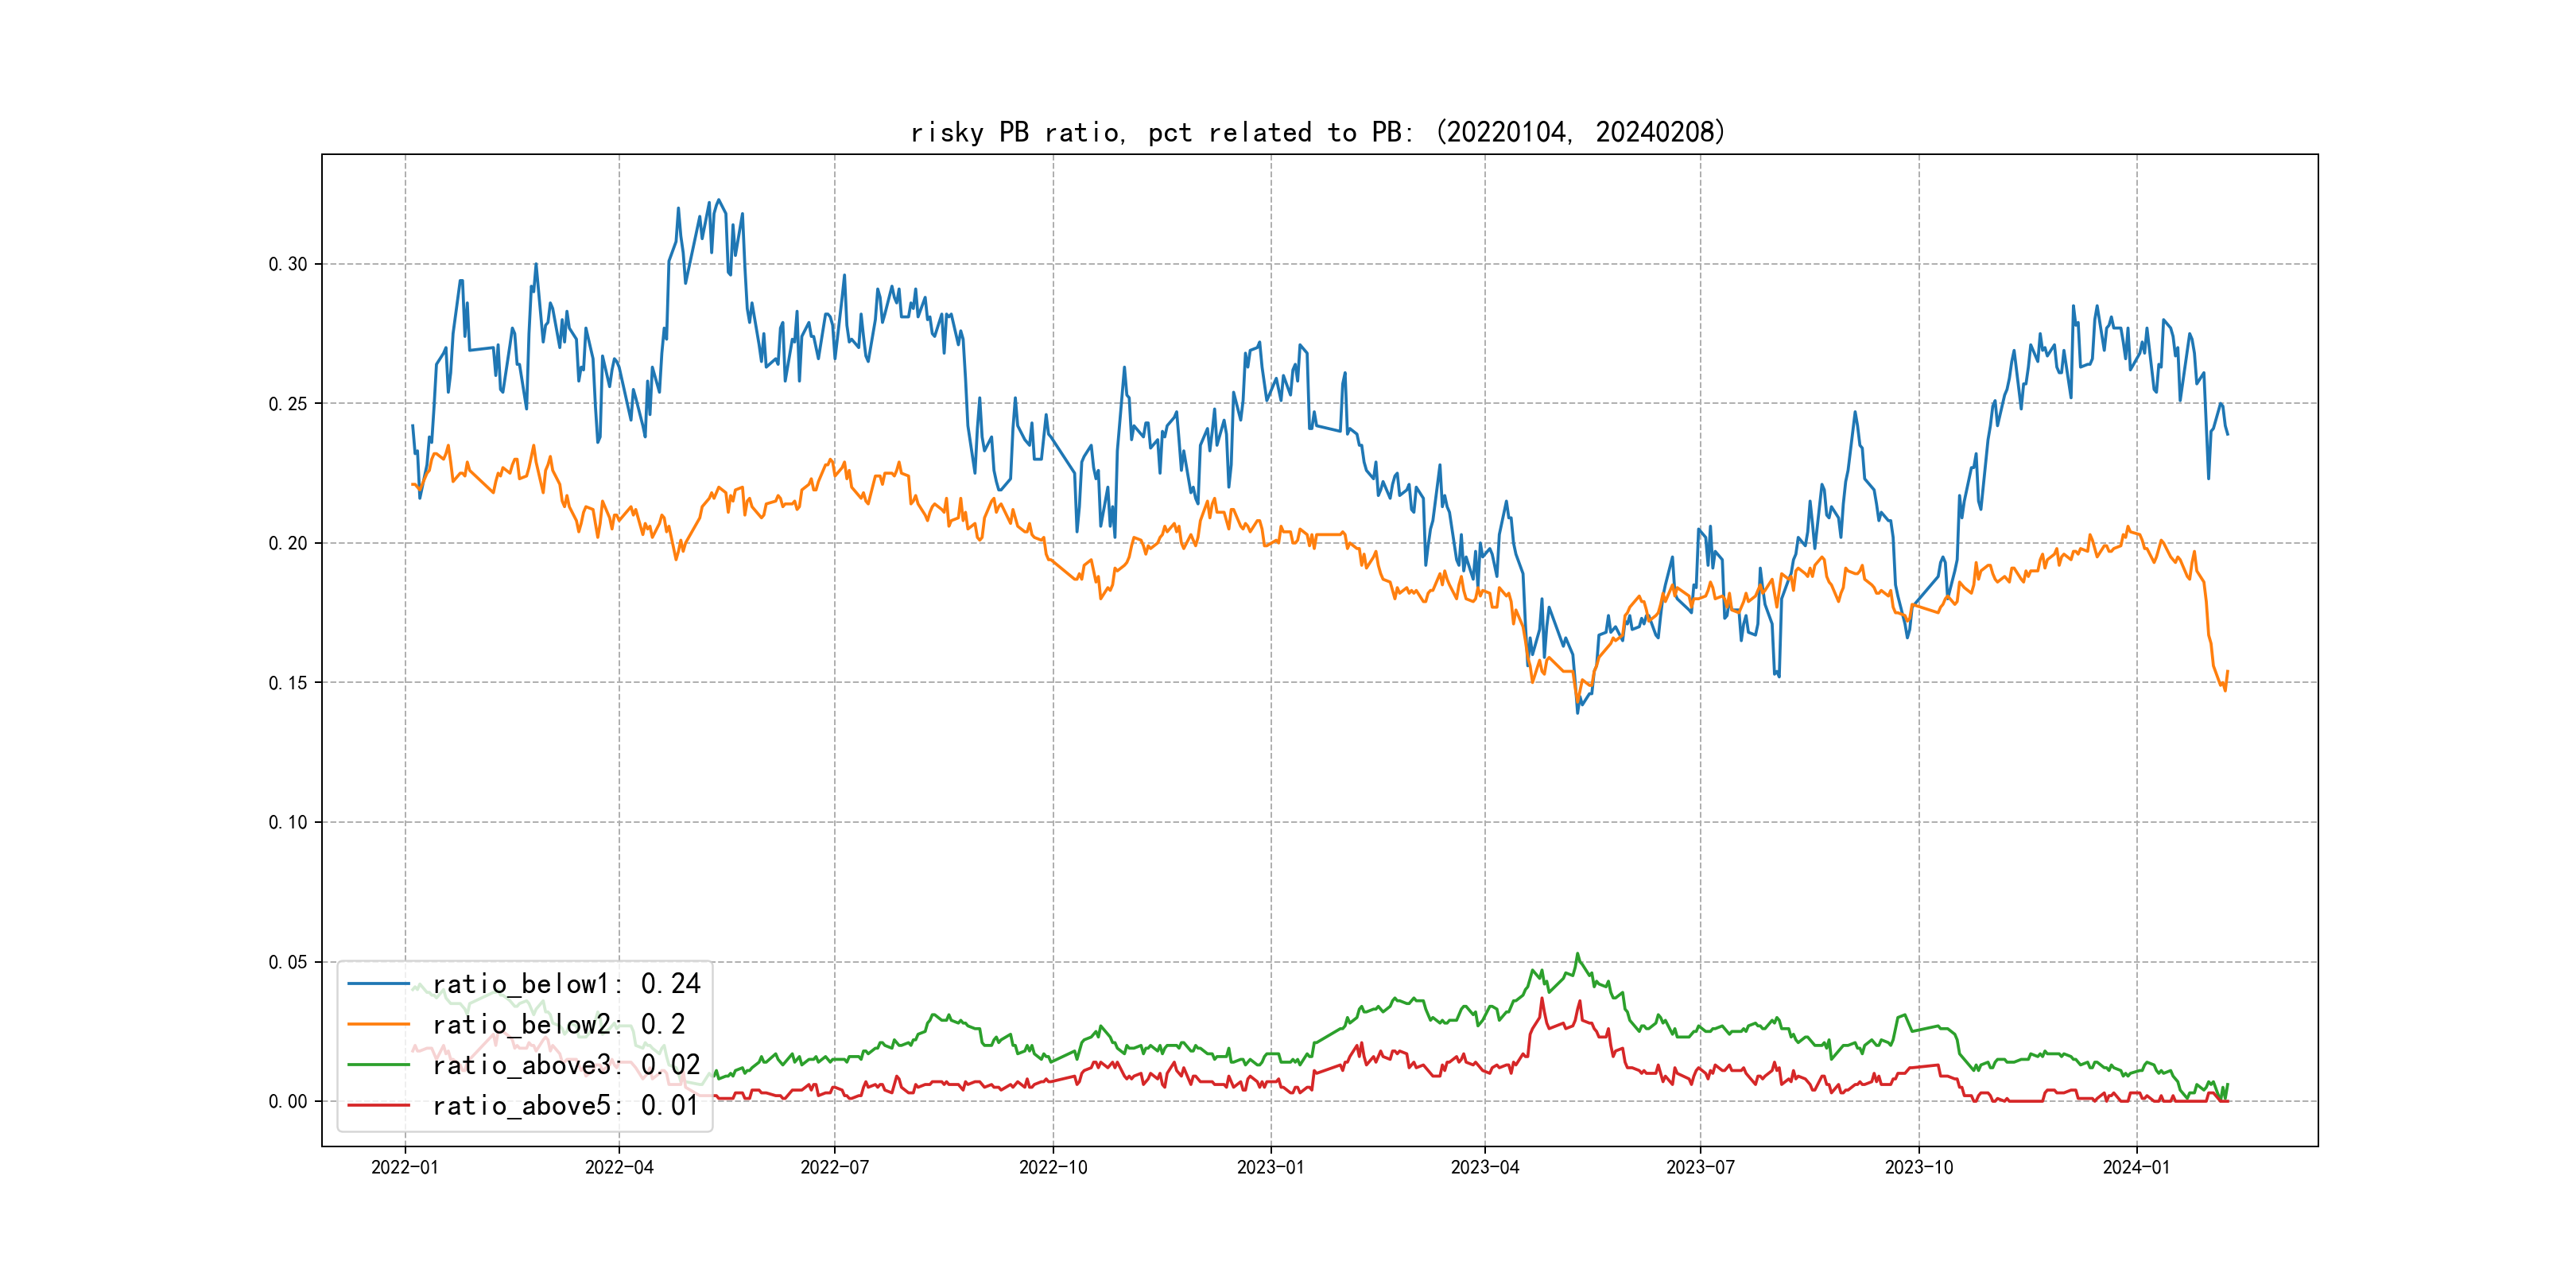Screen dimensions: 2576x1288
Task: Click the 'ratio_above3: 0.02' legend label
Action: coord(566,1065)
